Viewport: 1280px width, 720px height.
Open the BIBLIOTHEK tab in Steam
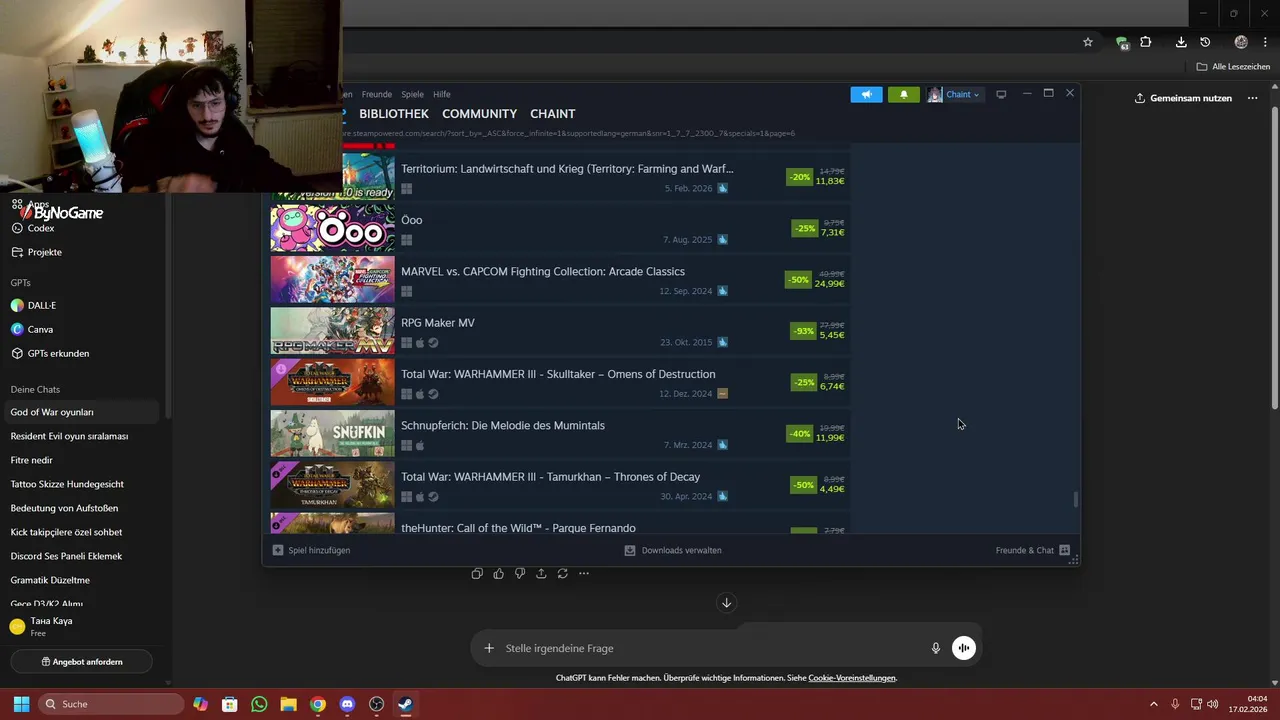coord(394,114)
